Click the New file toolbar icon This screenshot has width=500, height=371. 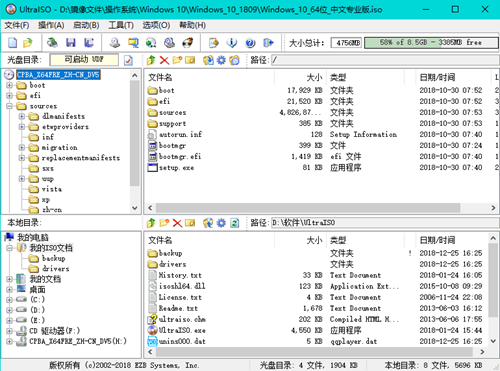[x=13, y=43]
